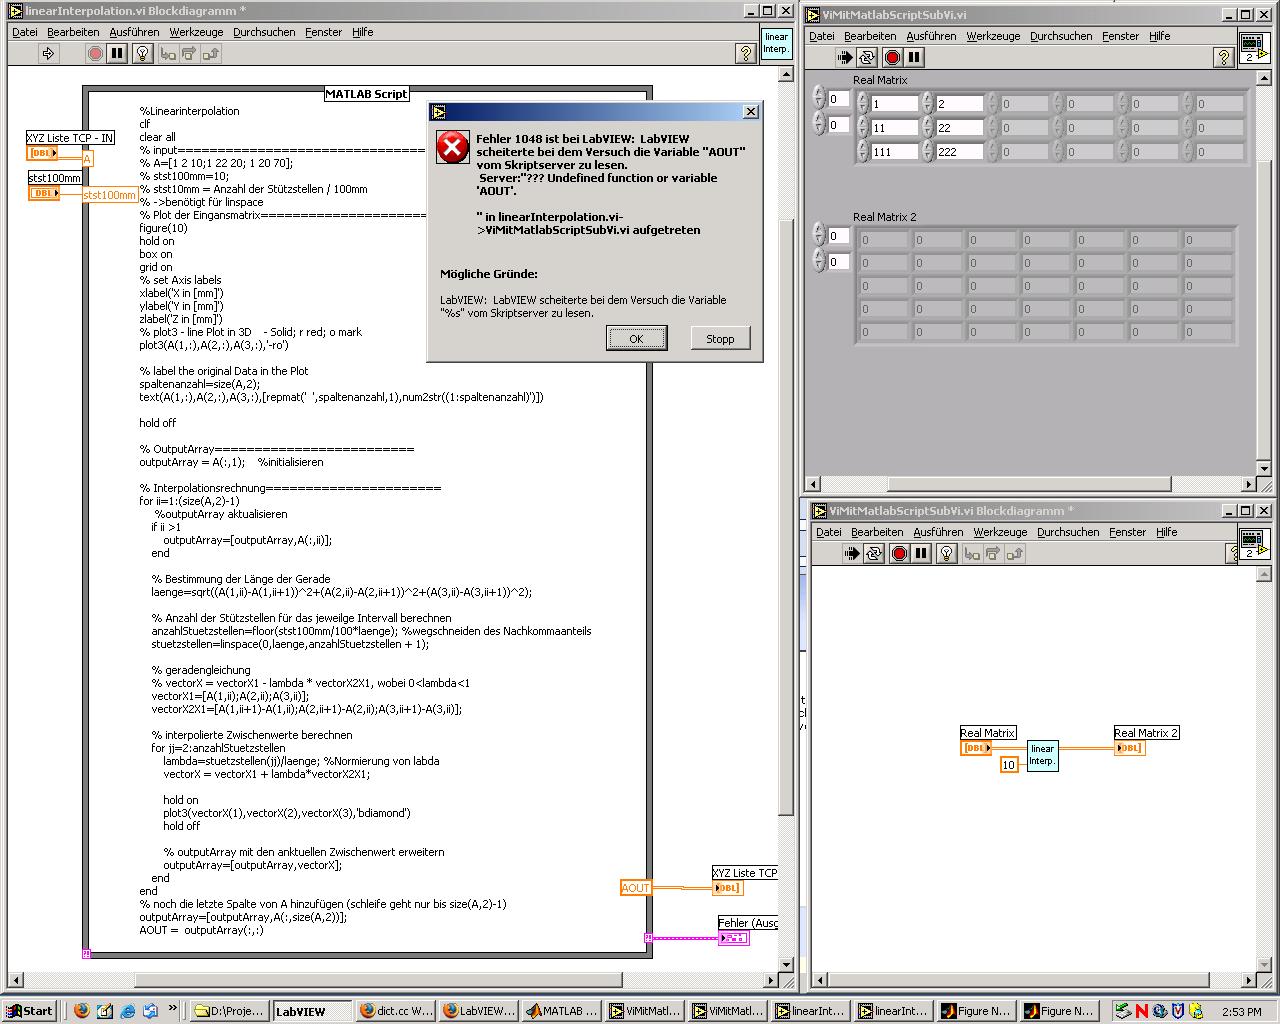Toggle Run Continuously in ViMitMatlabScriptSubVi front panel

867,58
